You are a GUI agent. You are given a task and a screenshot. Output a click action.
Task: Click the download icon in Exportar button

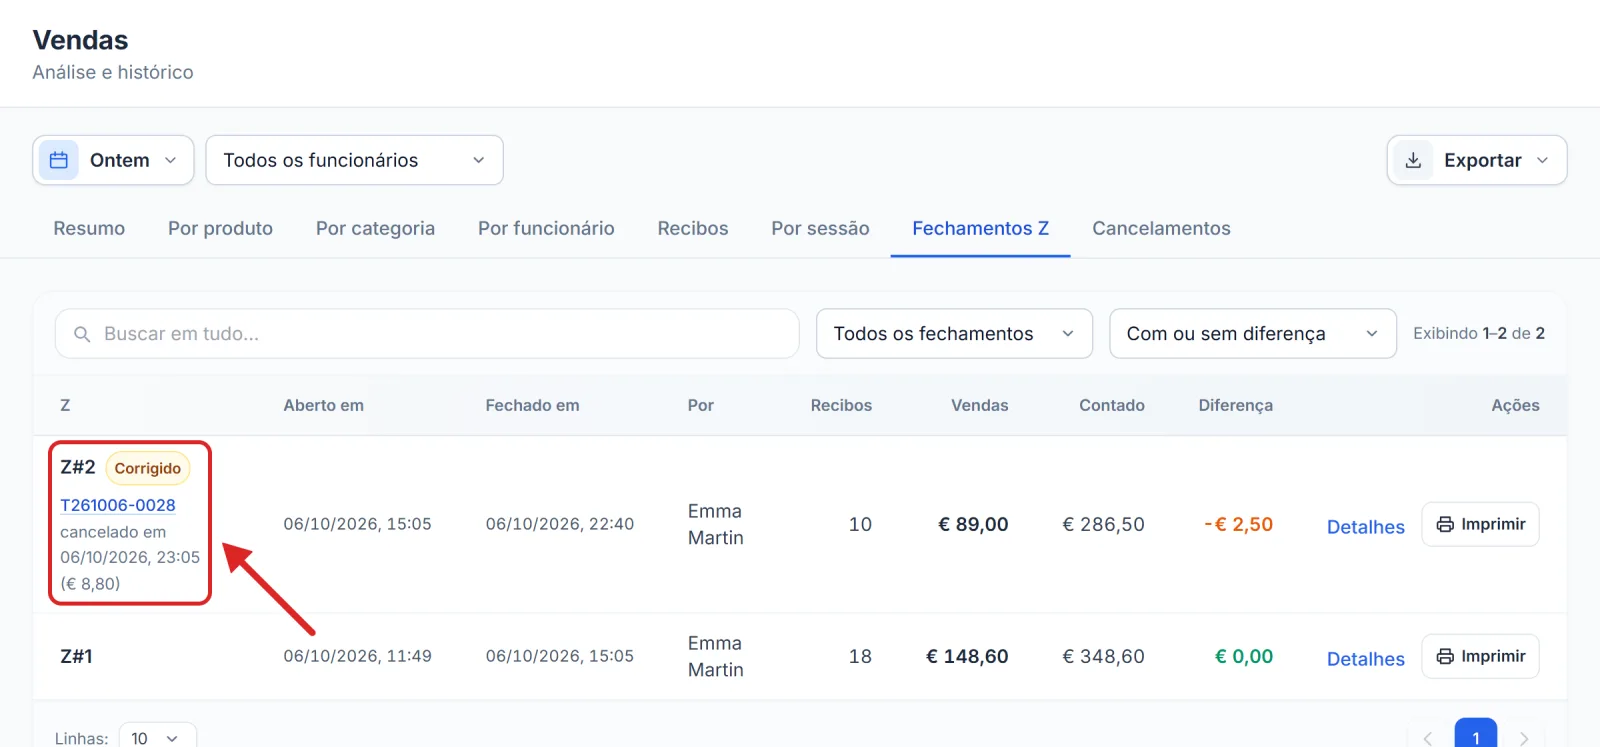coord(1413,160)
